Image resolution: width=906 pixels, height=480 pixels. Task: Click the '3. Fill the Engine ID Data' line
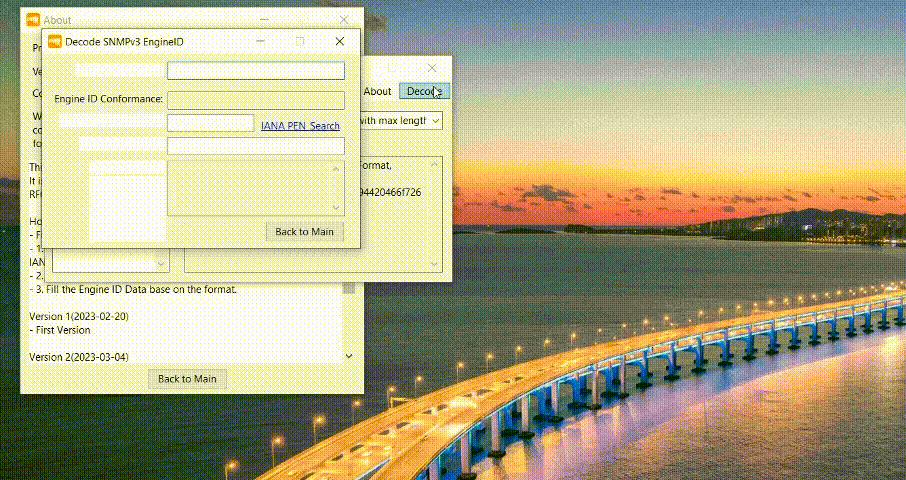click(133, 289)
